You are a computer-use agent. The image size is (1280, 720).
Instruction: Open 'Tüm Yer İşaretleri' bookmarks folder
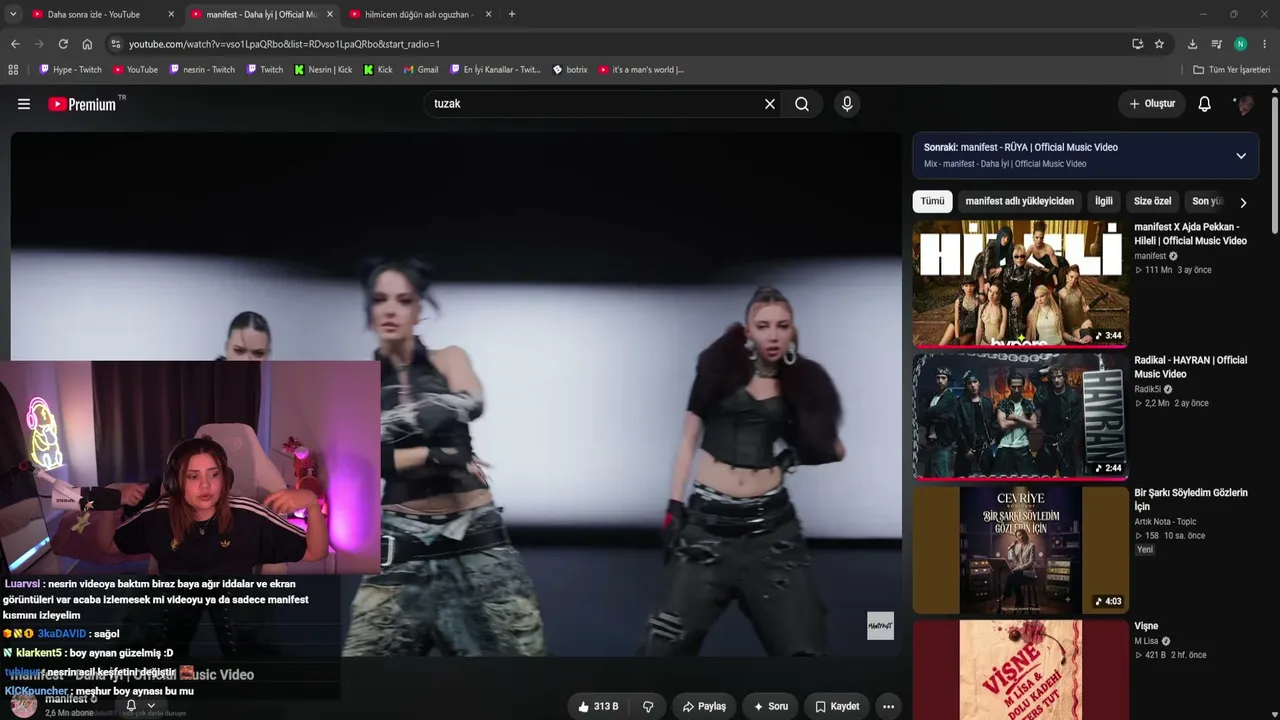point(1231,70)
